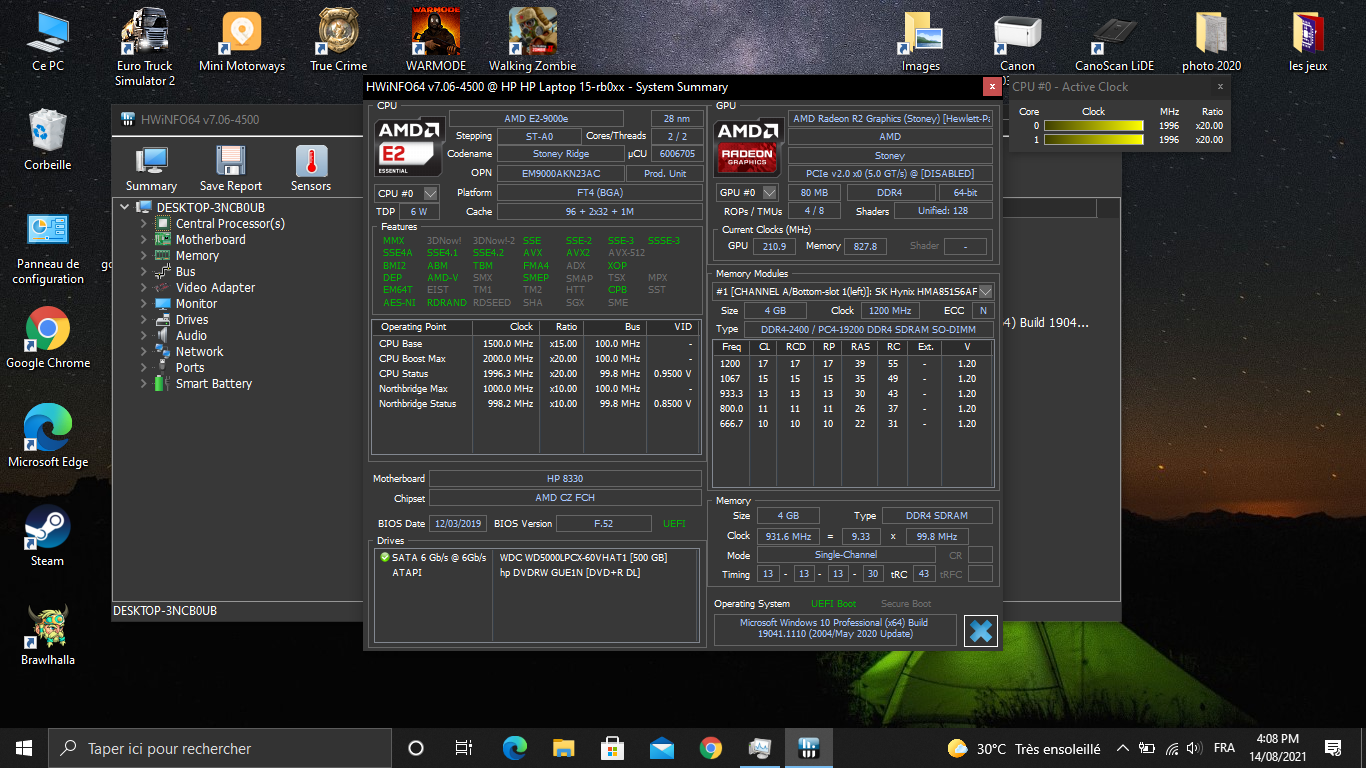Close the CPU #0 Active Clock window

pyautogui.click(x=1220, y=87)
